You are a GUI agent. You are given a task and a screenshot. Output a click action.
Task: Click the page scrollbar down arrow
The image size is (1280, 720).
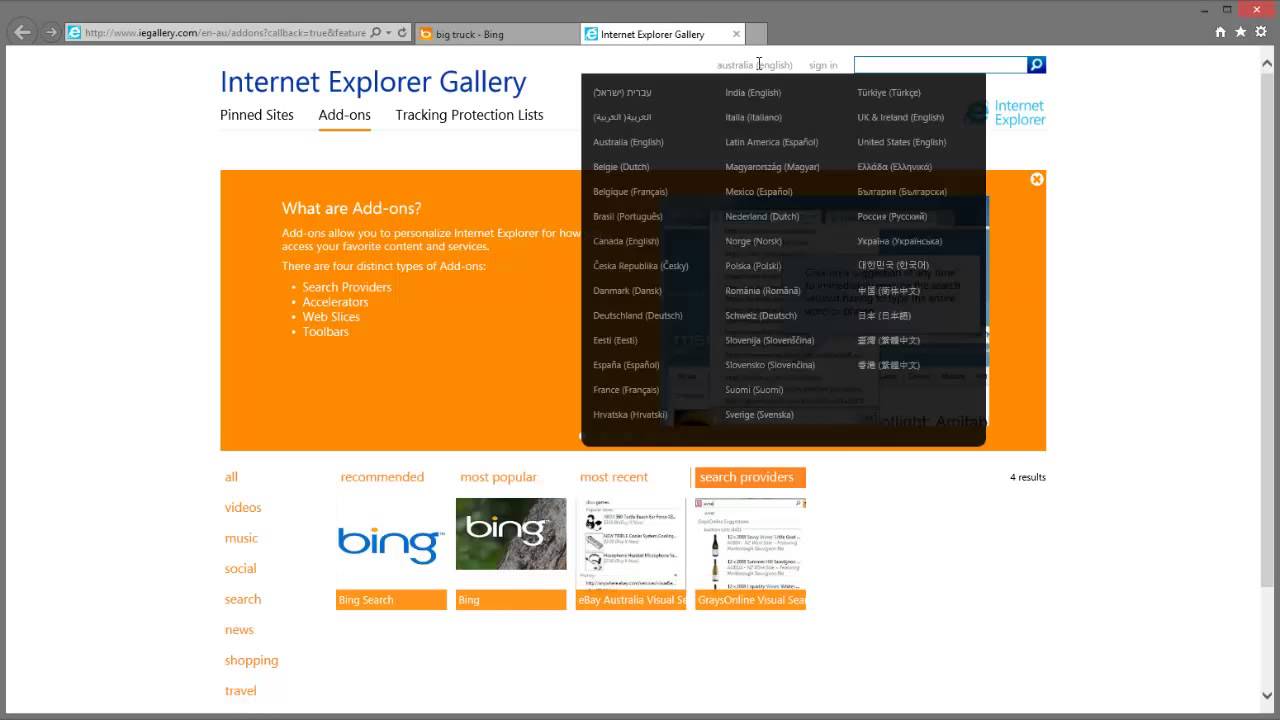(1268, 696)
